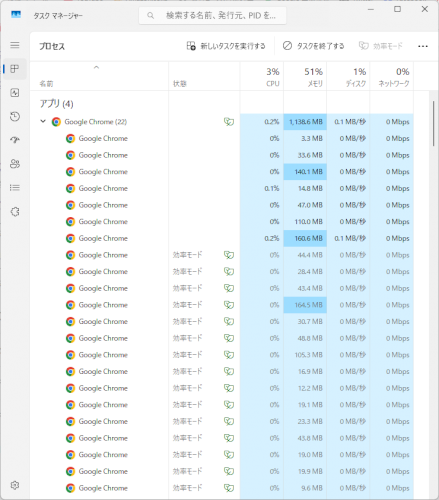Open the Details list page icon

coord(15,188)
